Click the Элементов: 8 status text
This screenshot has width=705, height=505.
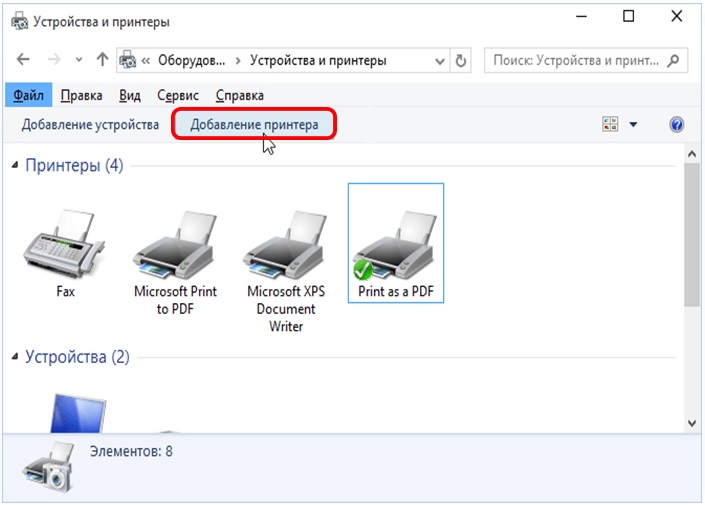pyautogui.click(x=131, y=451)
